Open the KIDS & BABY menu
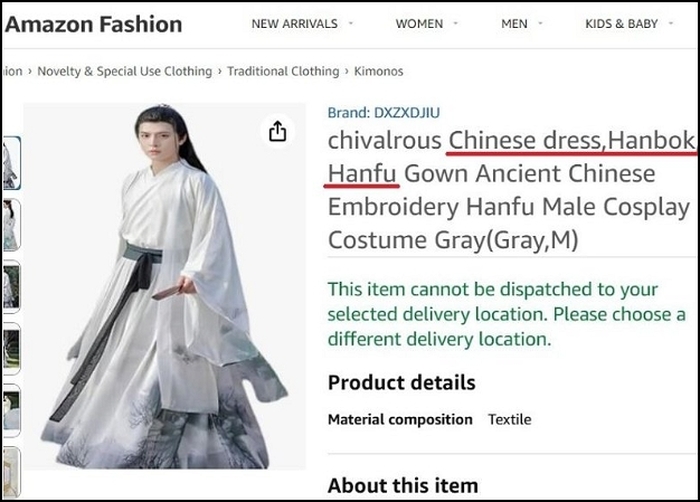The image size is (700, 502). pyautogui.click(x=621, y=24)
